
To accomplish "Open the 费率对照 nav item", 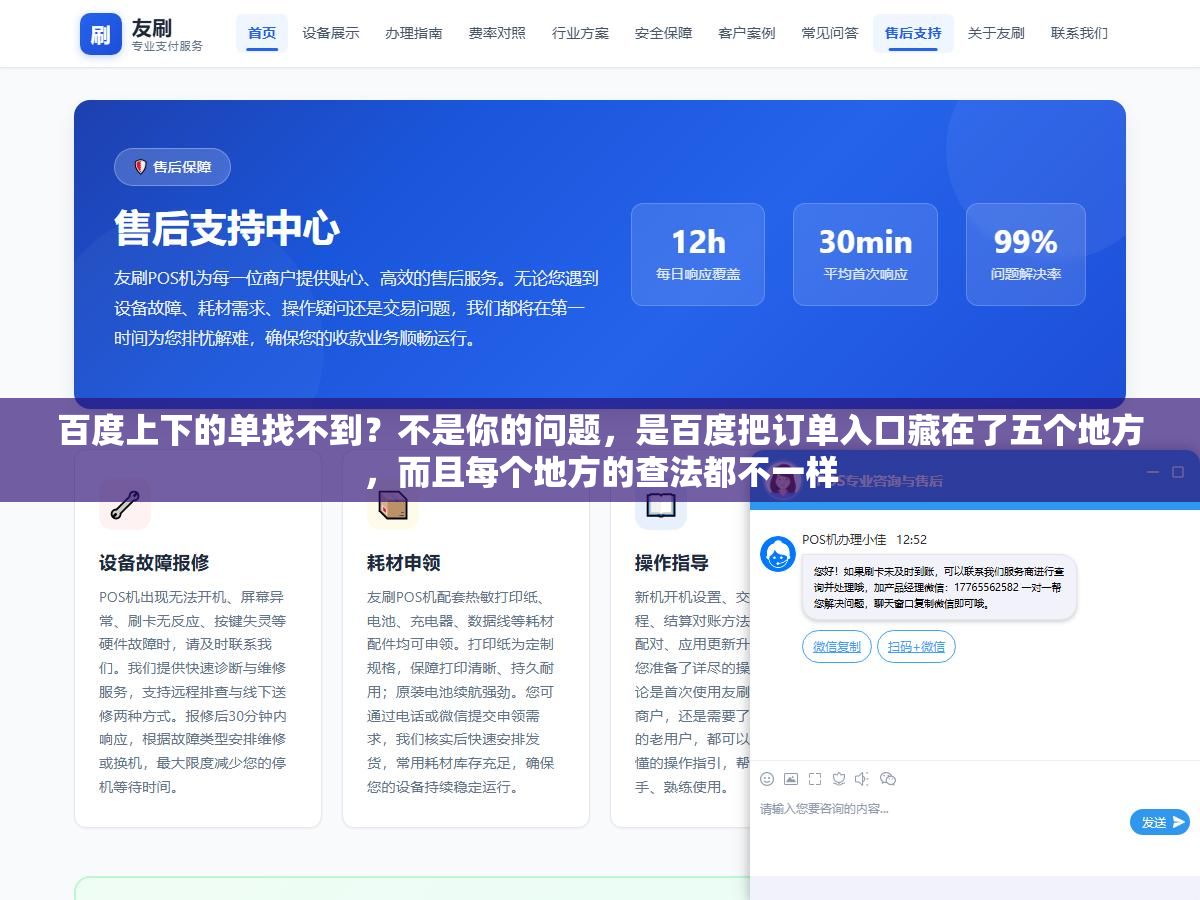I will pos(497,33).
